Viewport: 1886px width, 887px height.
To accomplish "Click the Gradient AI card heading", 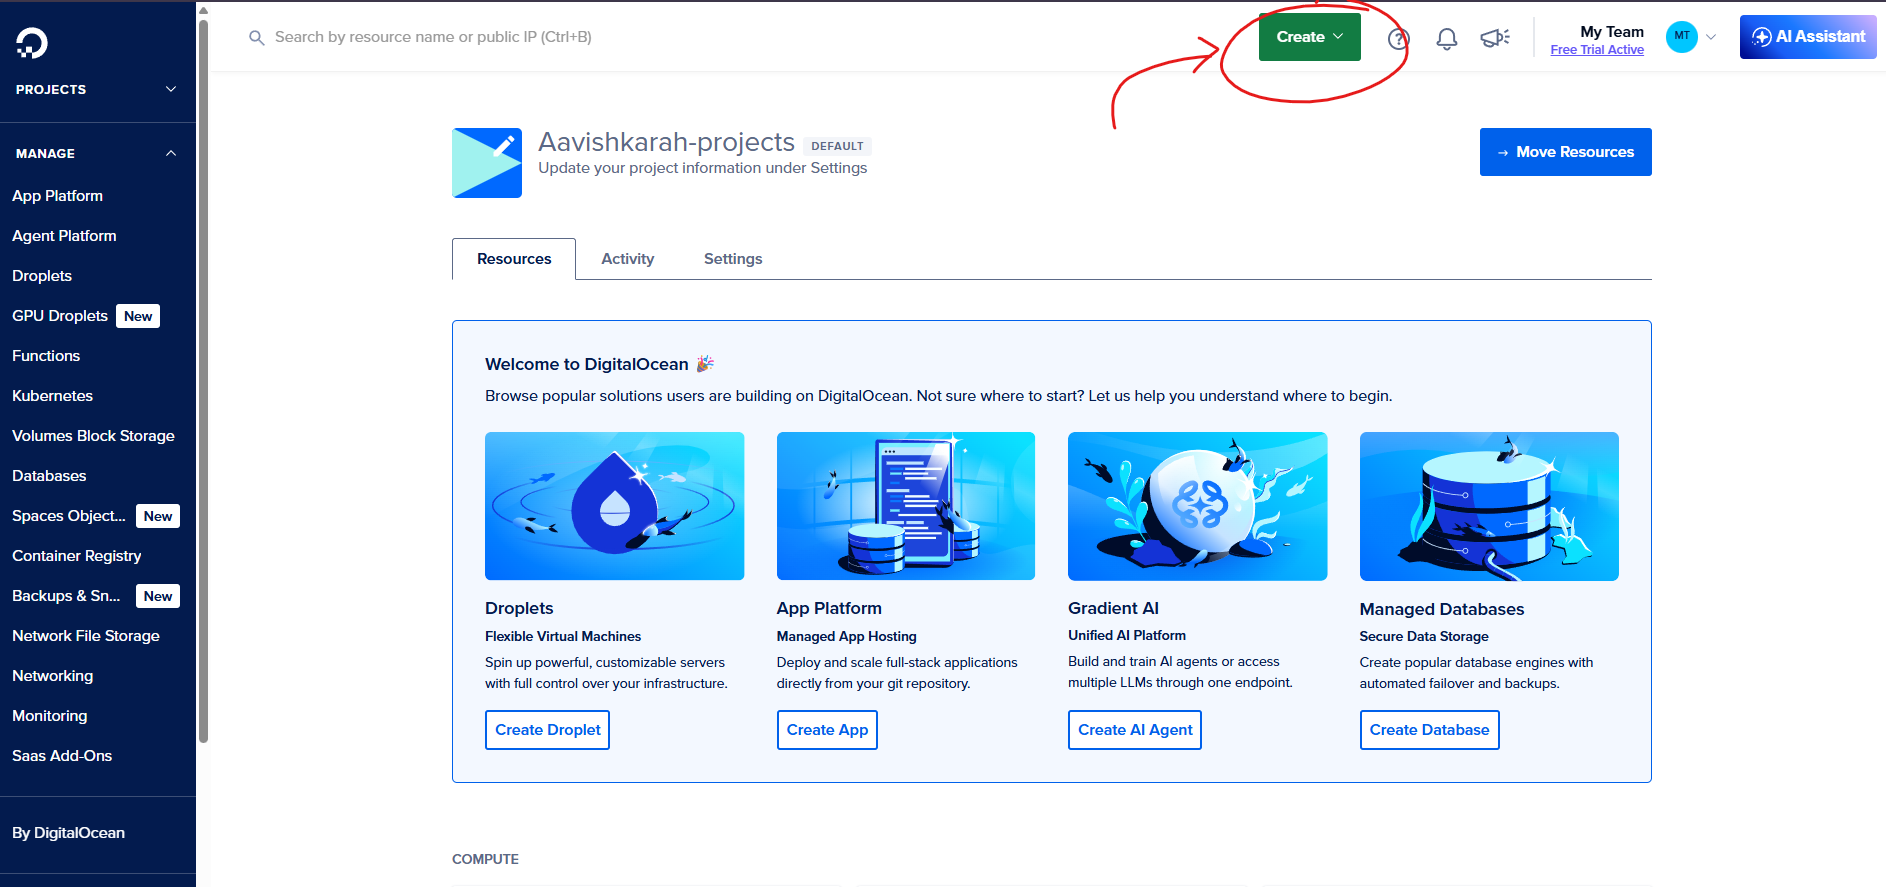I will tap(1113, 608).
